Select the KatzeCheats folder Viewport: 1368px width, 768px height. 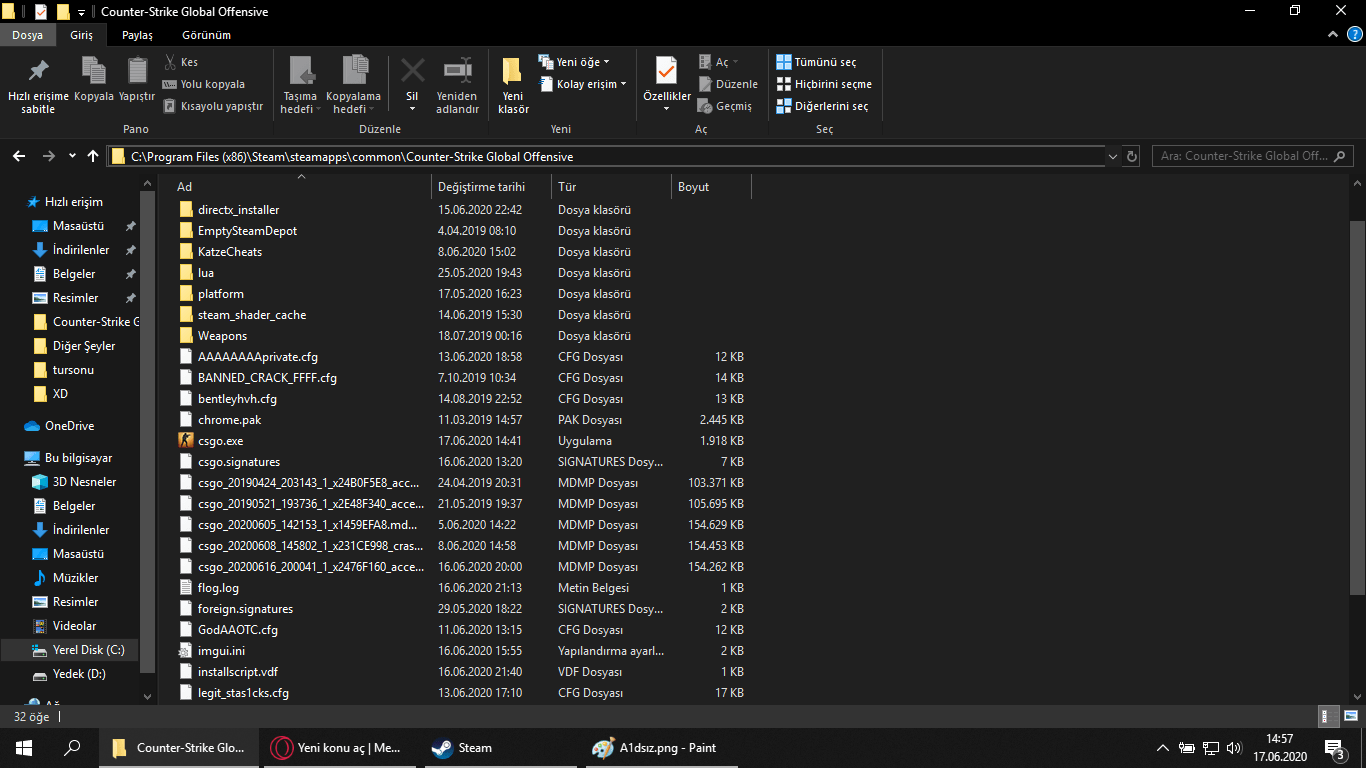pos(230,252)
